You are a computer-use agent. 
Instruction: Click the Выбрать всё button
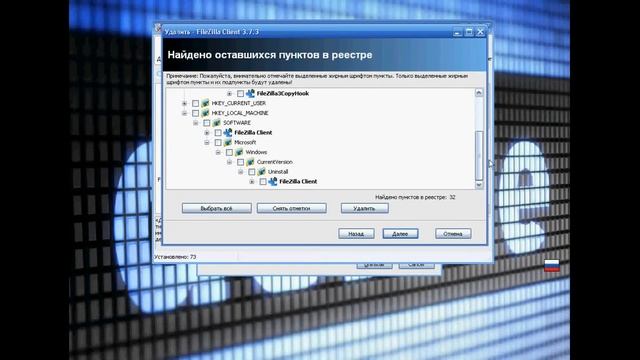click(x=217, y=208)
